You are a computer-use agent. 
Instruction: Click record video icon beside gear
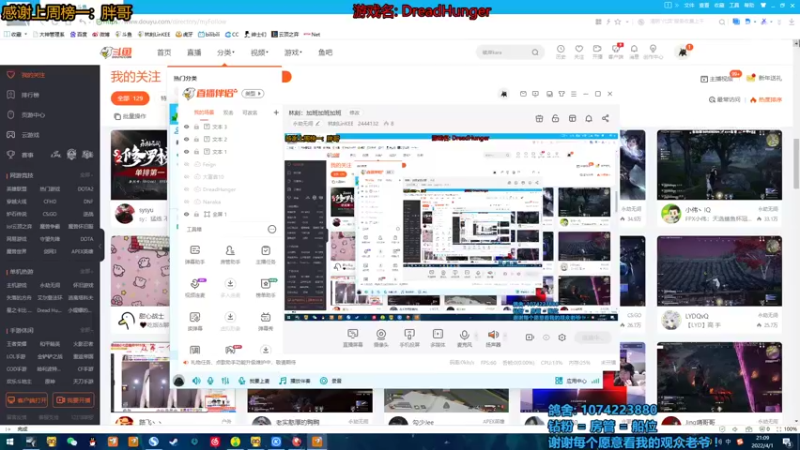[530, 337]
